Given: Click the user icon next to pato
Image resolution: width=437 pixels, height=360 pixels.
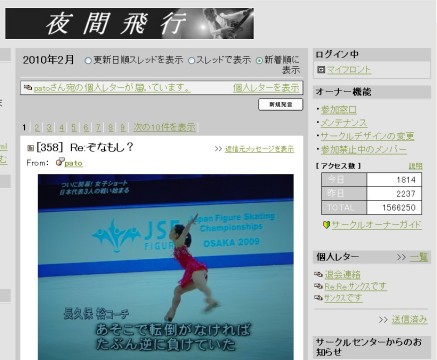Looking at the screenshot, I should pos(60,162).
